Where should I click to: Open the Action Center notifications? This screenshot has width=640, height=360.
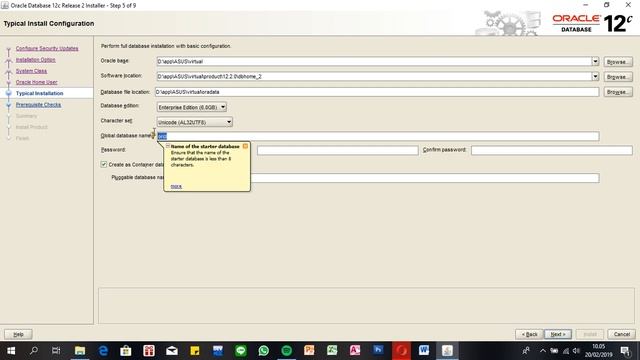click(625, 351)
